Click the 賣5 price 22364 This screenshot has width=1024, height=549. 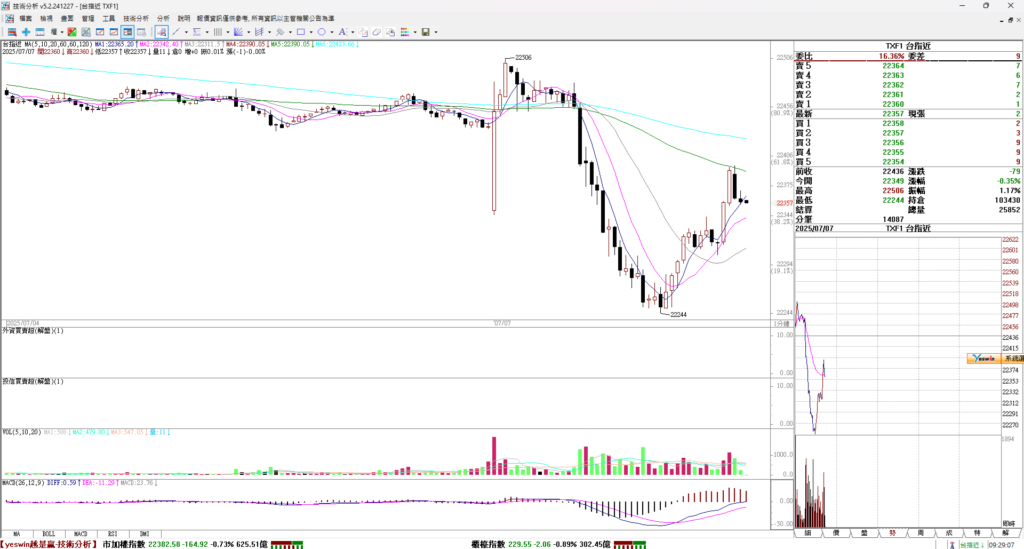[893, 66]
